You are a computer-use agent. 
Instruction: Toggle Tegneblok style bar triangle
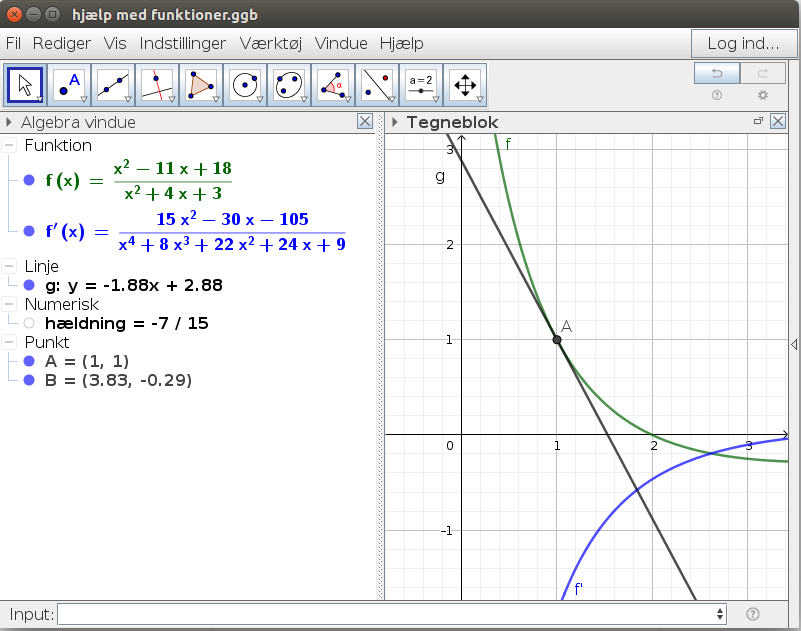[x=394, y=122]
